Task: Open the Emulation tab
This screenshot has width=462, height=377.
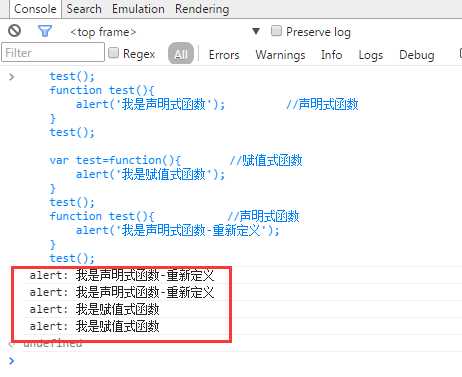Action: point(138,9)
